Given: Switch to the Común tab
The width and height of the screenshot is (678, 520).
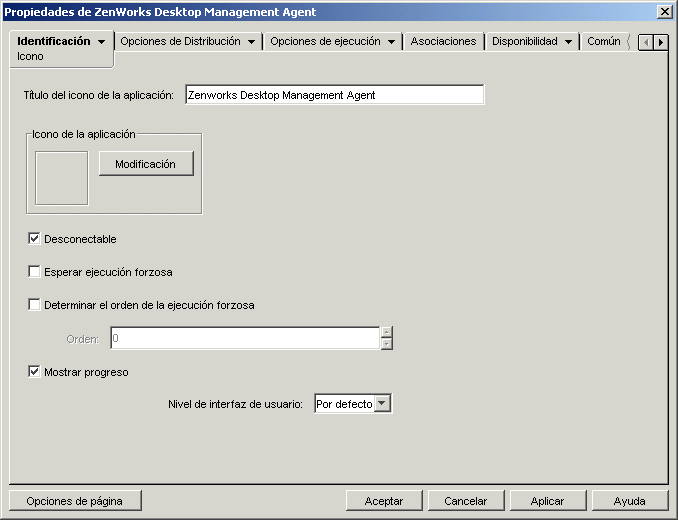Looking at the screenshot, I should click(x=604, y=41).
